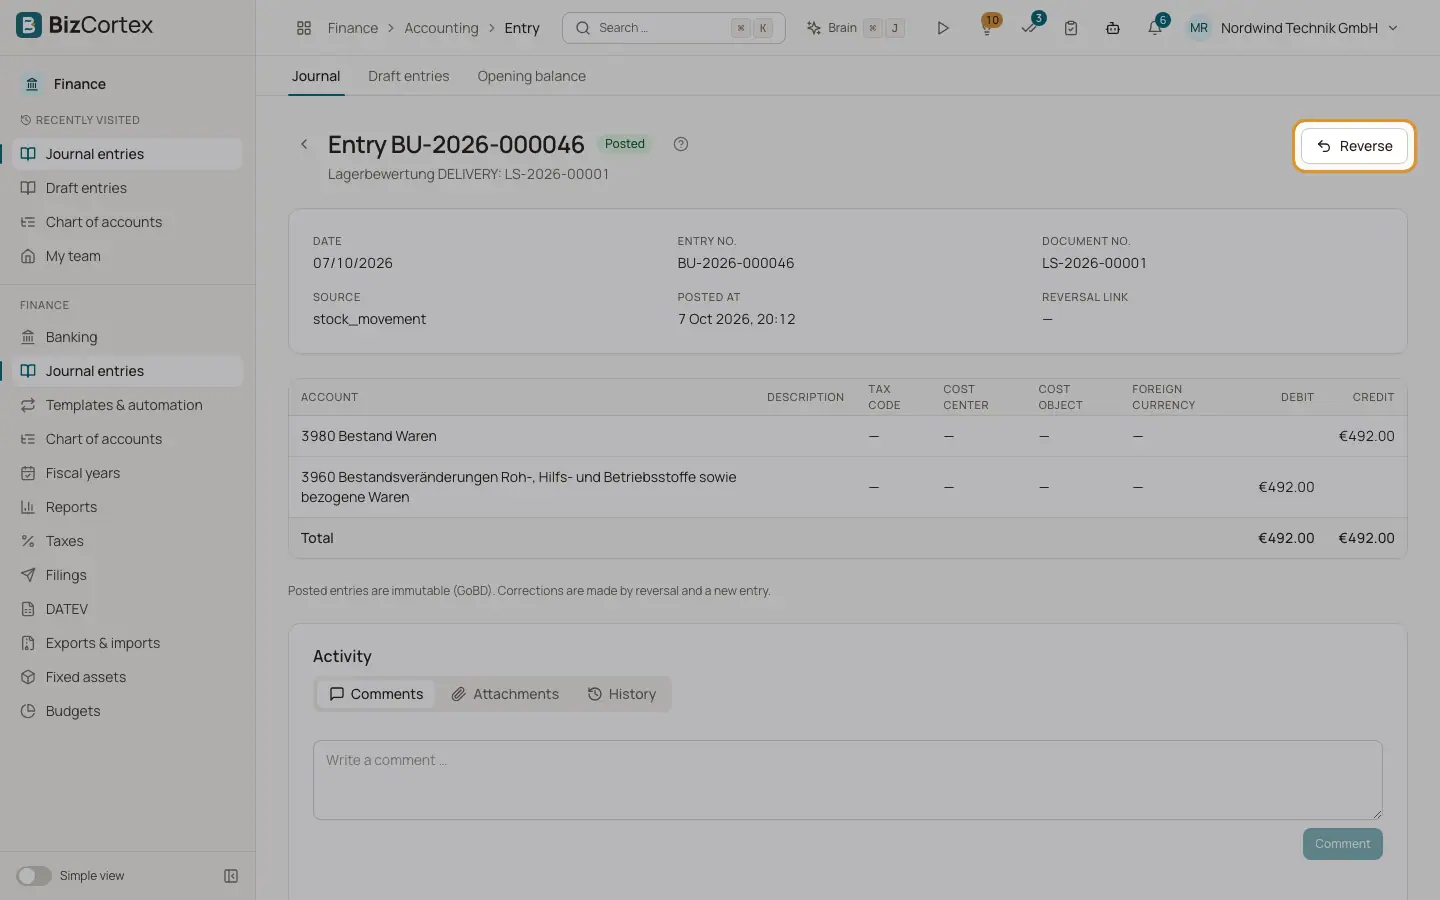Screen dimensions: 1440x900
Task: Open the checkmark tasks icon with badge 3
Action: 1029,28
